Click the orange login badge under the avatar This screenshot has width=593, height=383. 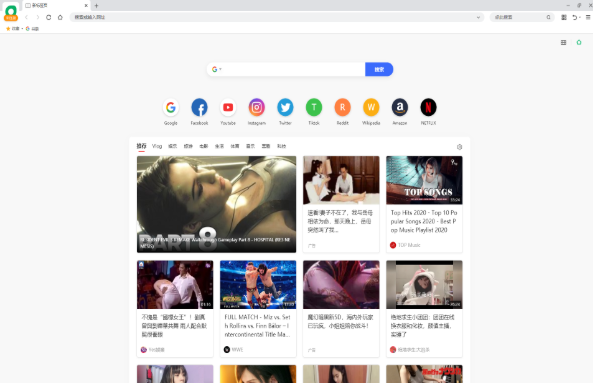pyautogui.click(x=11, y=18)
